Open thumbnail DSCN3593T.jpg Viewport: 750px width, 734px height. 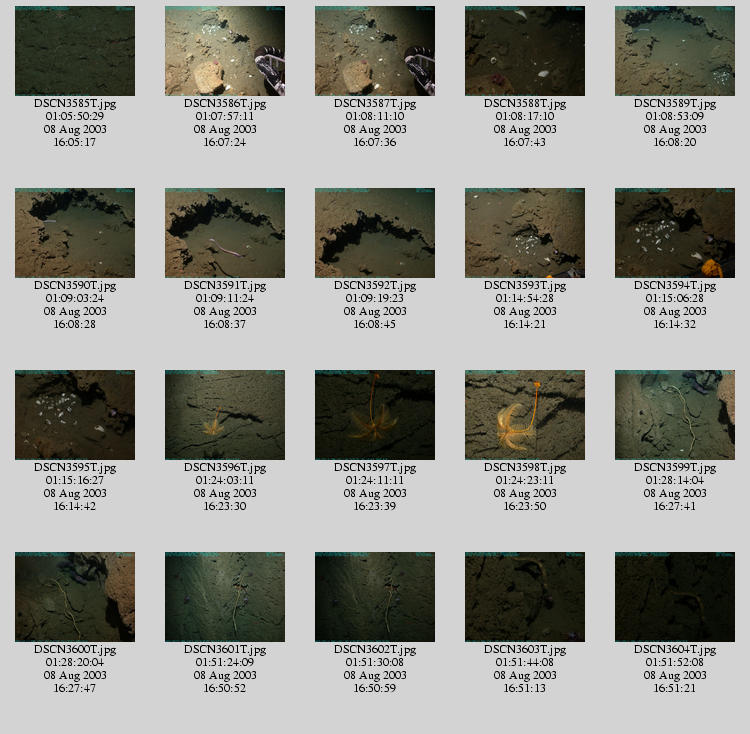click(525, 233)
